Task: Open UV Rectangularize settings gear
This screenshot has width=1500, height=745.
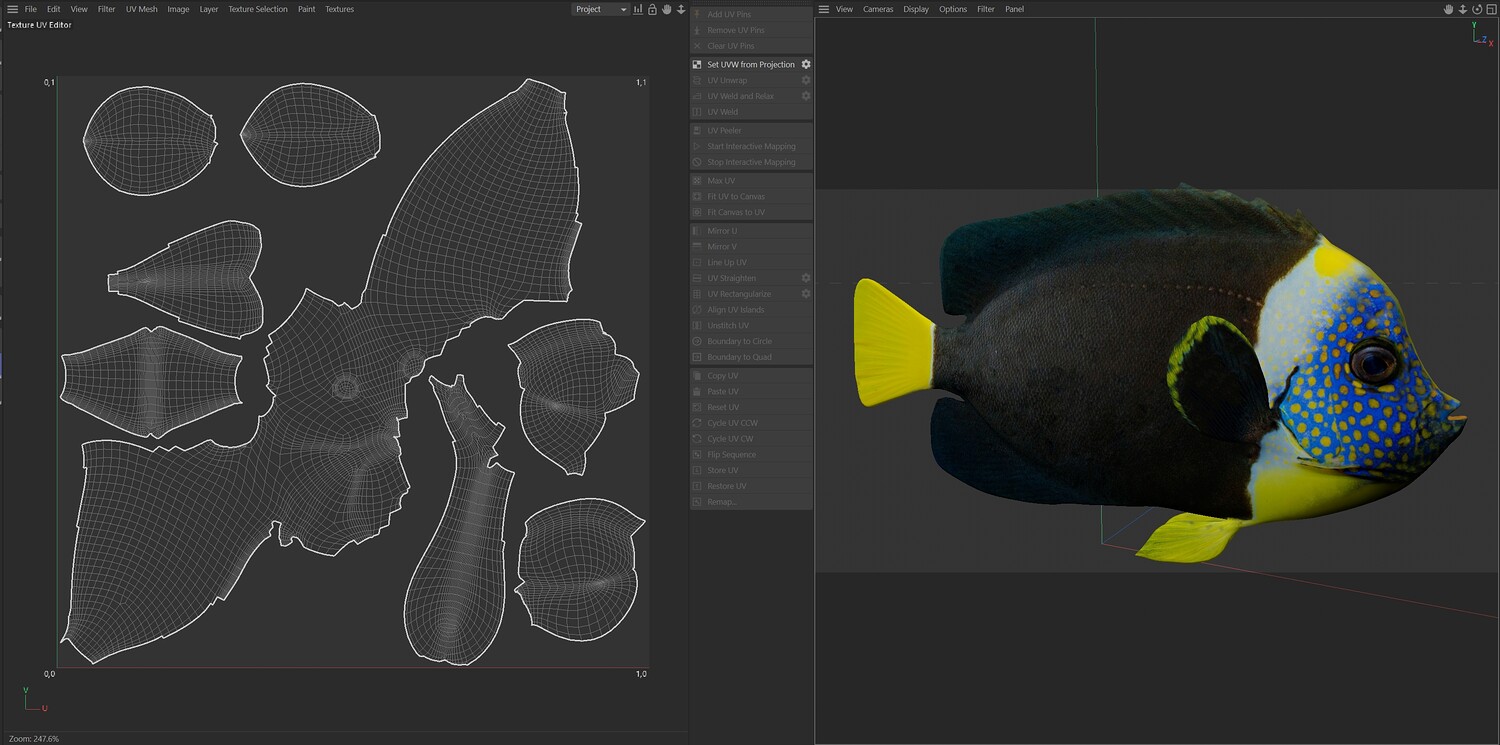Action: [806, 294]
